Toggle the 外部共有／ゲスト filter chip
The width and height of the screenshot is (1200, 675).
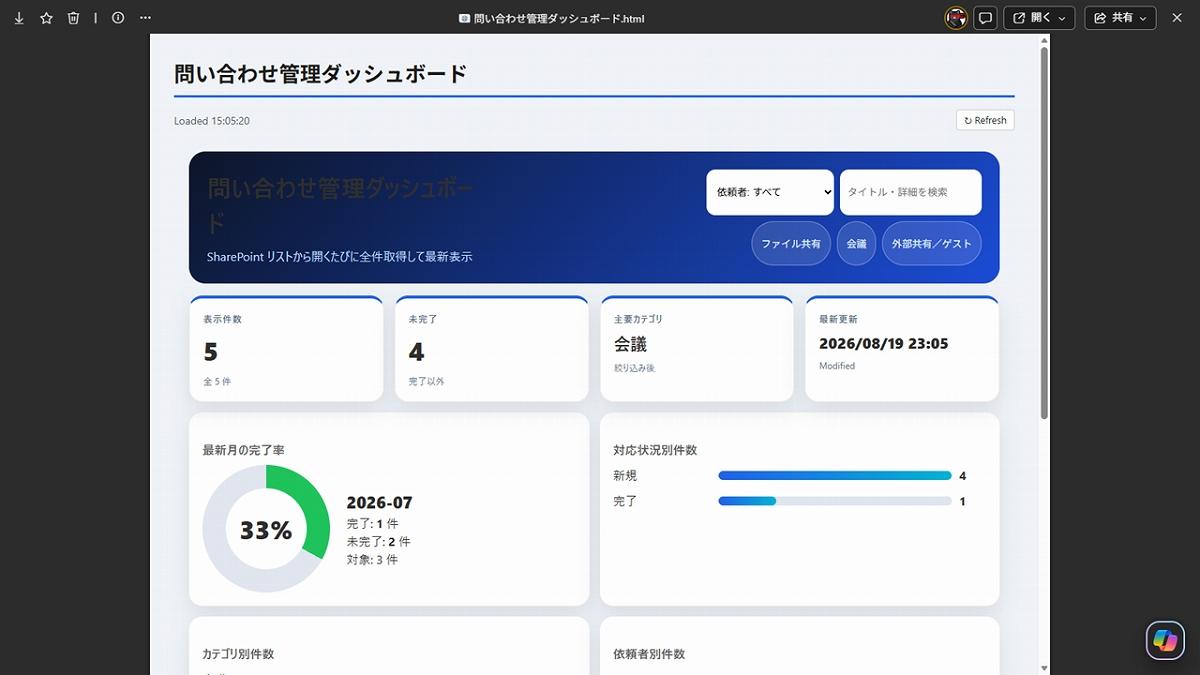931,244
